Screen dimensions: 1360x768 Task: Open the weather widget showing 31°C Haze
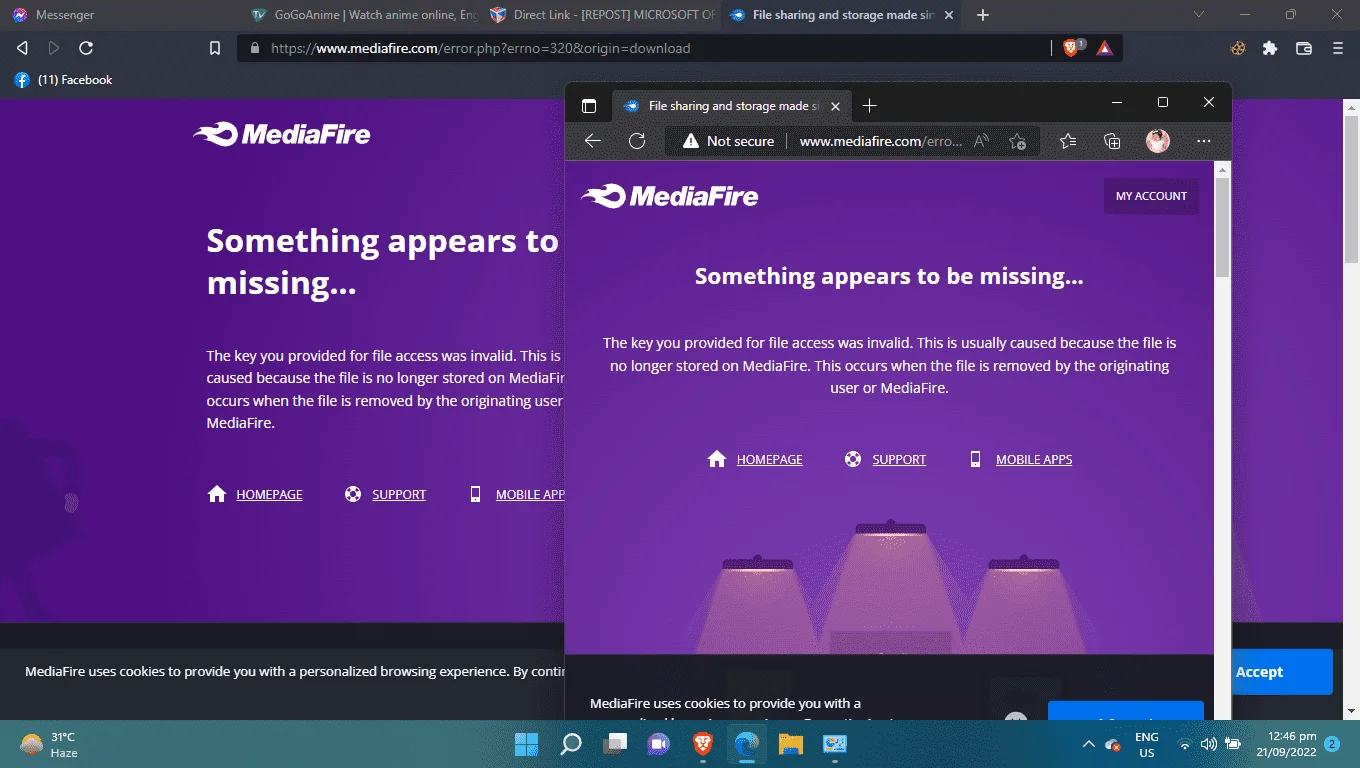click(48, 744)
